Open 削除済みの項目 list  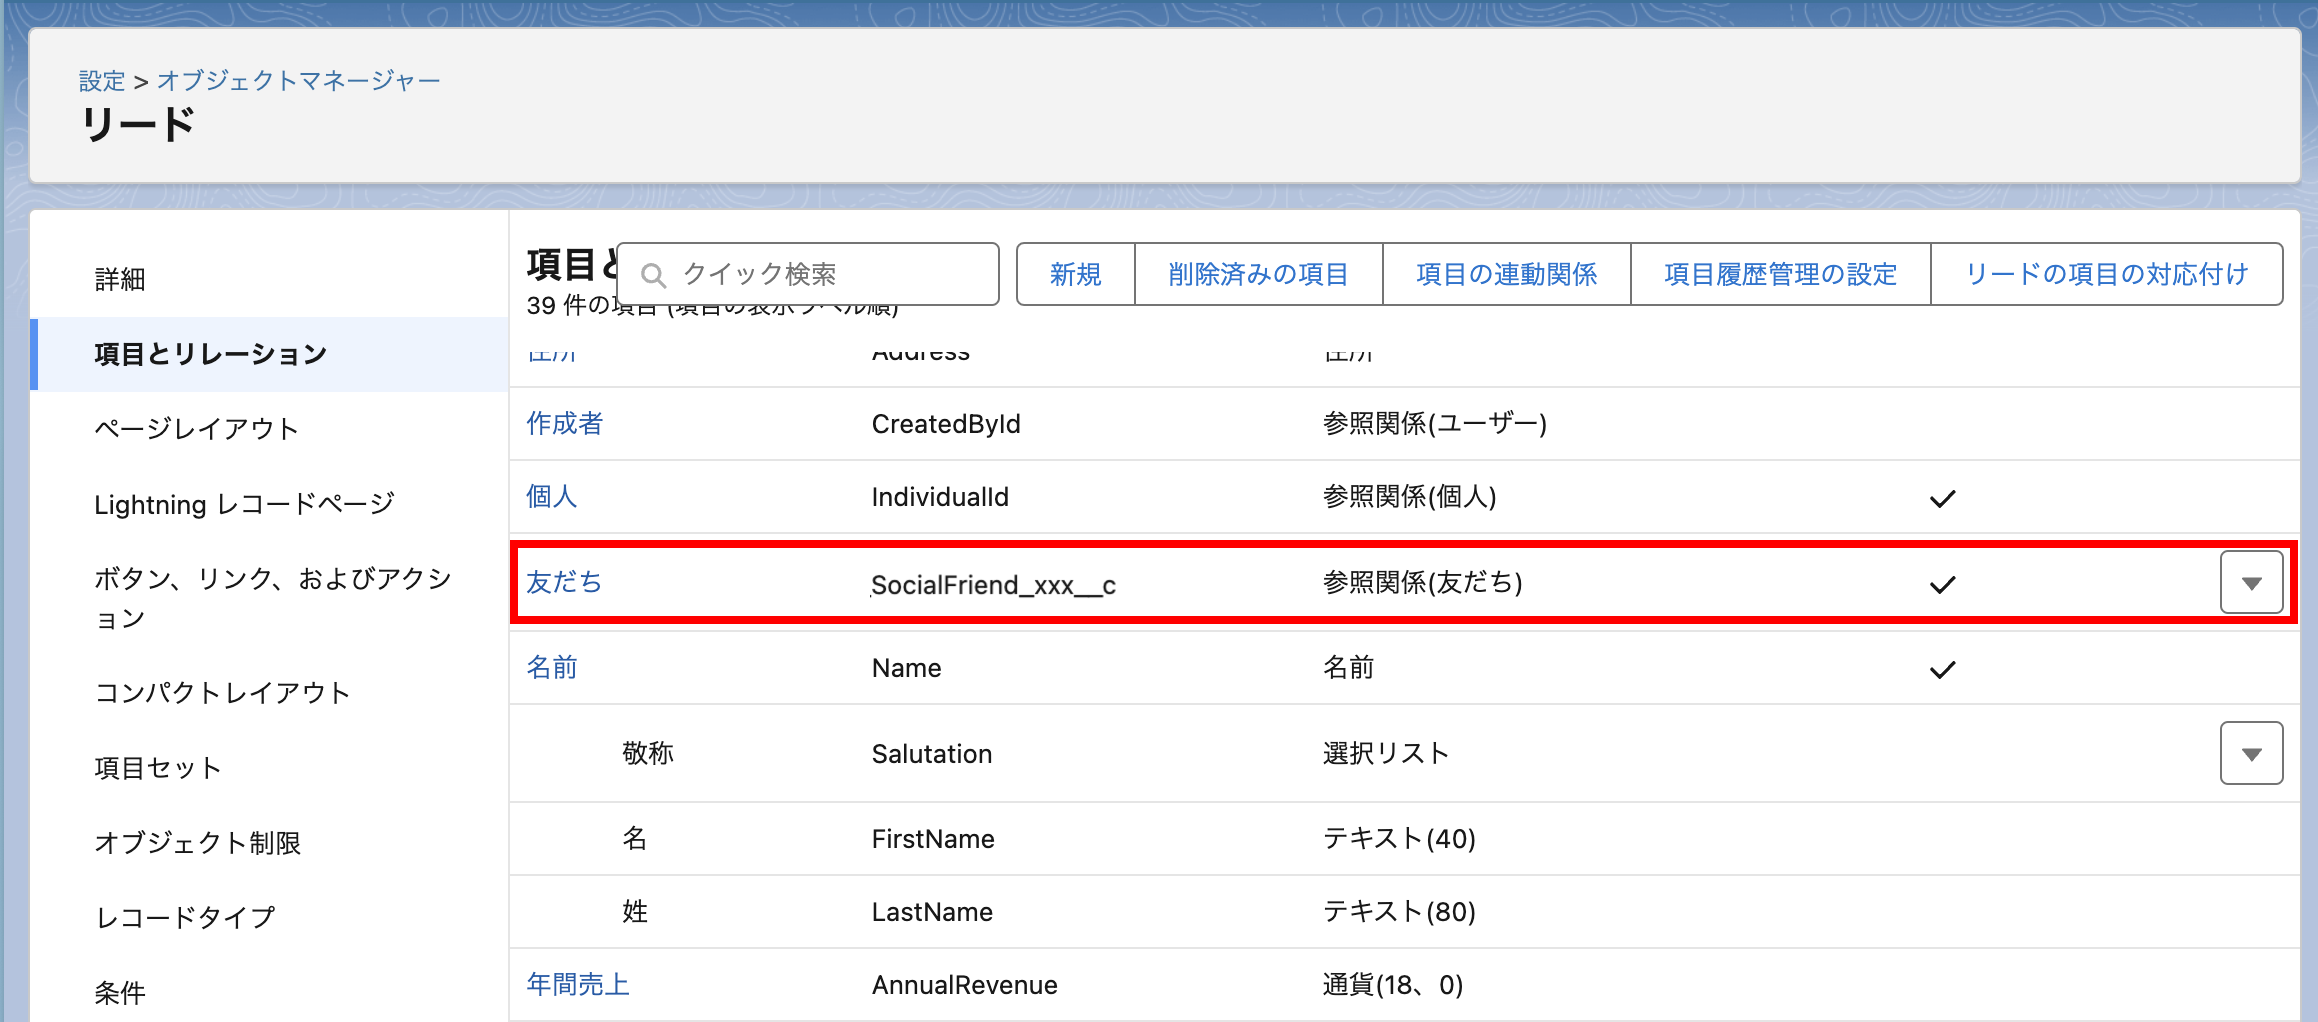(x=1258, y=274)
